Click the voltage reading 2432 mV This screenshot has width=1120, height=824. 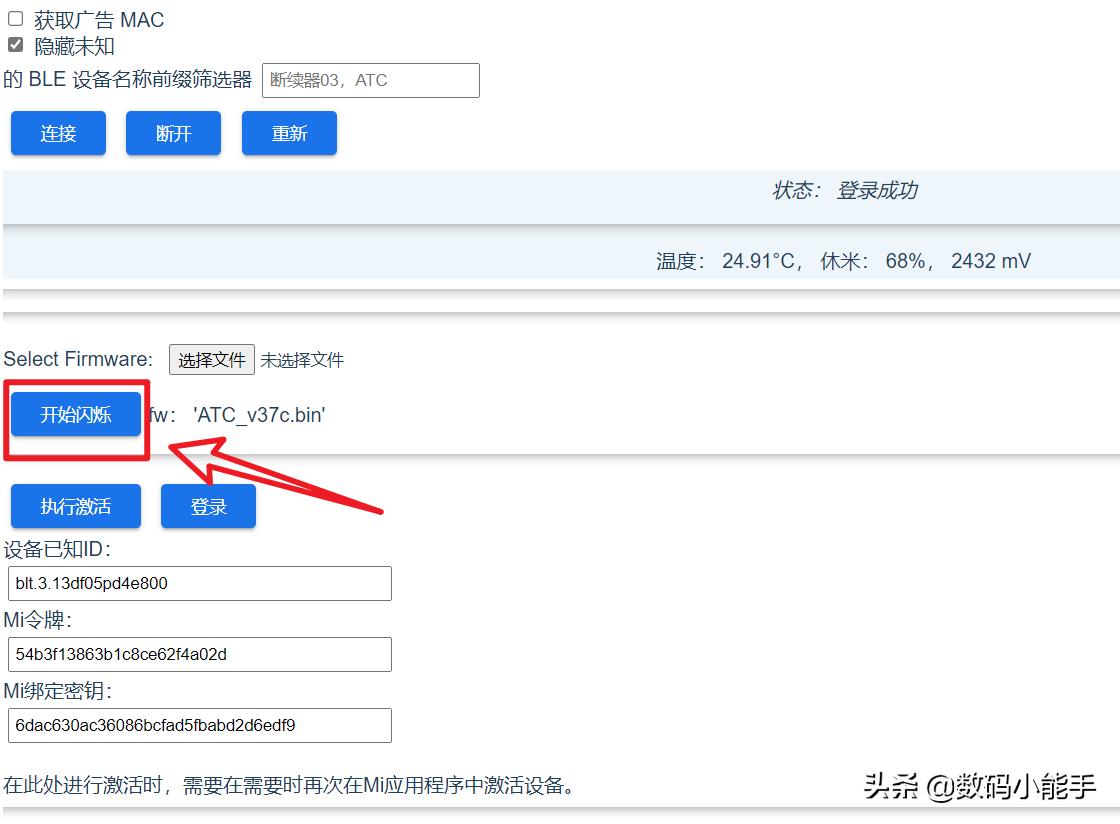990,260
